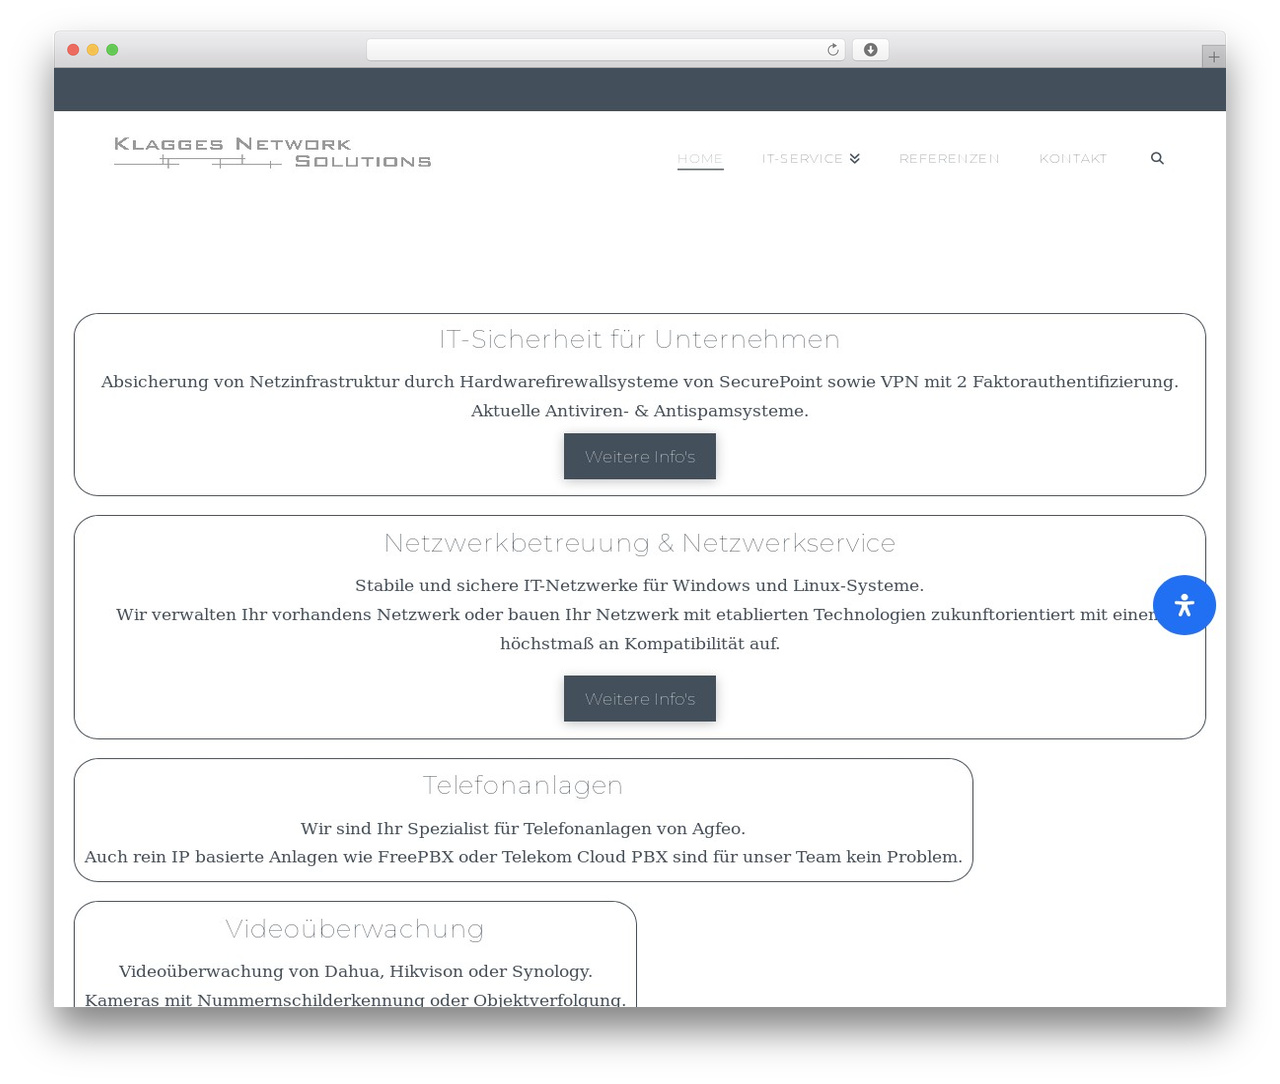Click the Klagges Network Solutions logo
The image size is (1280, 1084).
(272, 153)
